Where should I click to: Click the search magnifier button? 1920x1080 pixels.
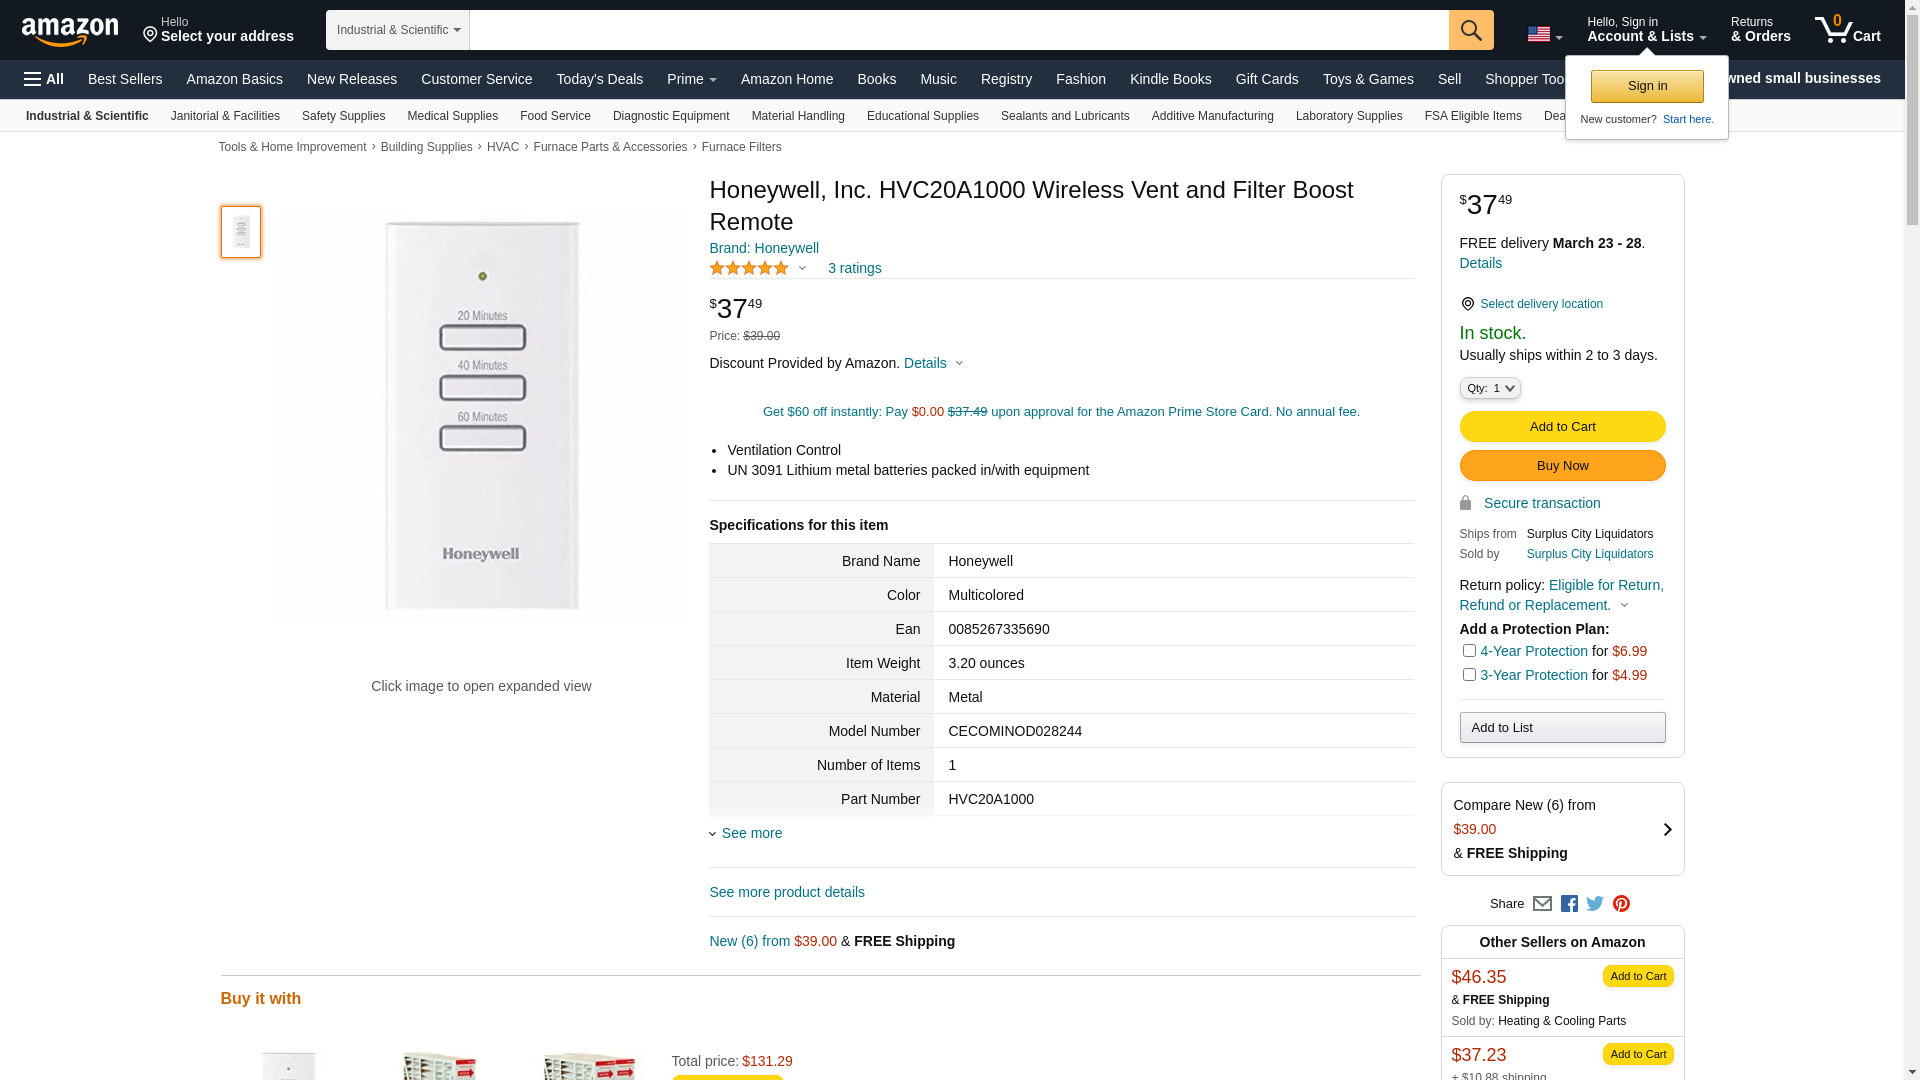(x=1470, y=30)
